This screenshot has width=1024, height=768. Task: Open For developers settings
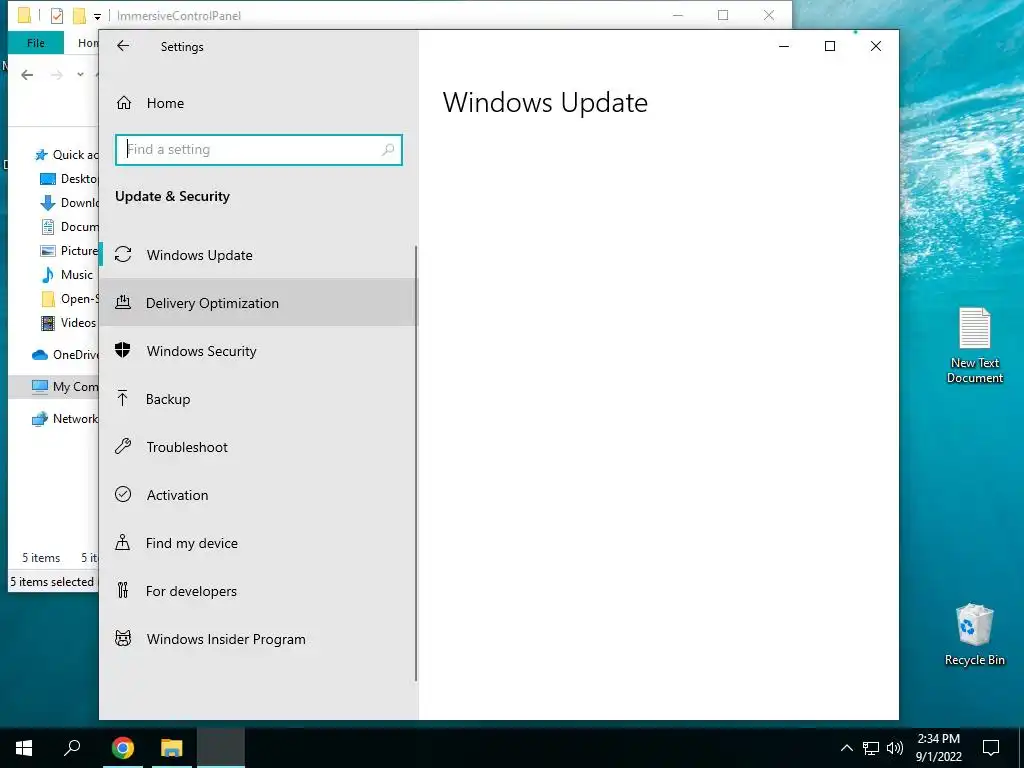pyautogui.click(x=259, y=591)
